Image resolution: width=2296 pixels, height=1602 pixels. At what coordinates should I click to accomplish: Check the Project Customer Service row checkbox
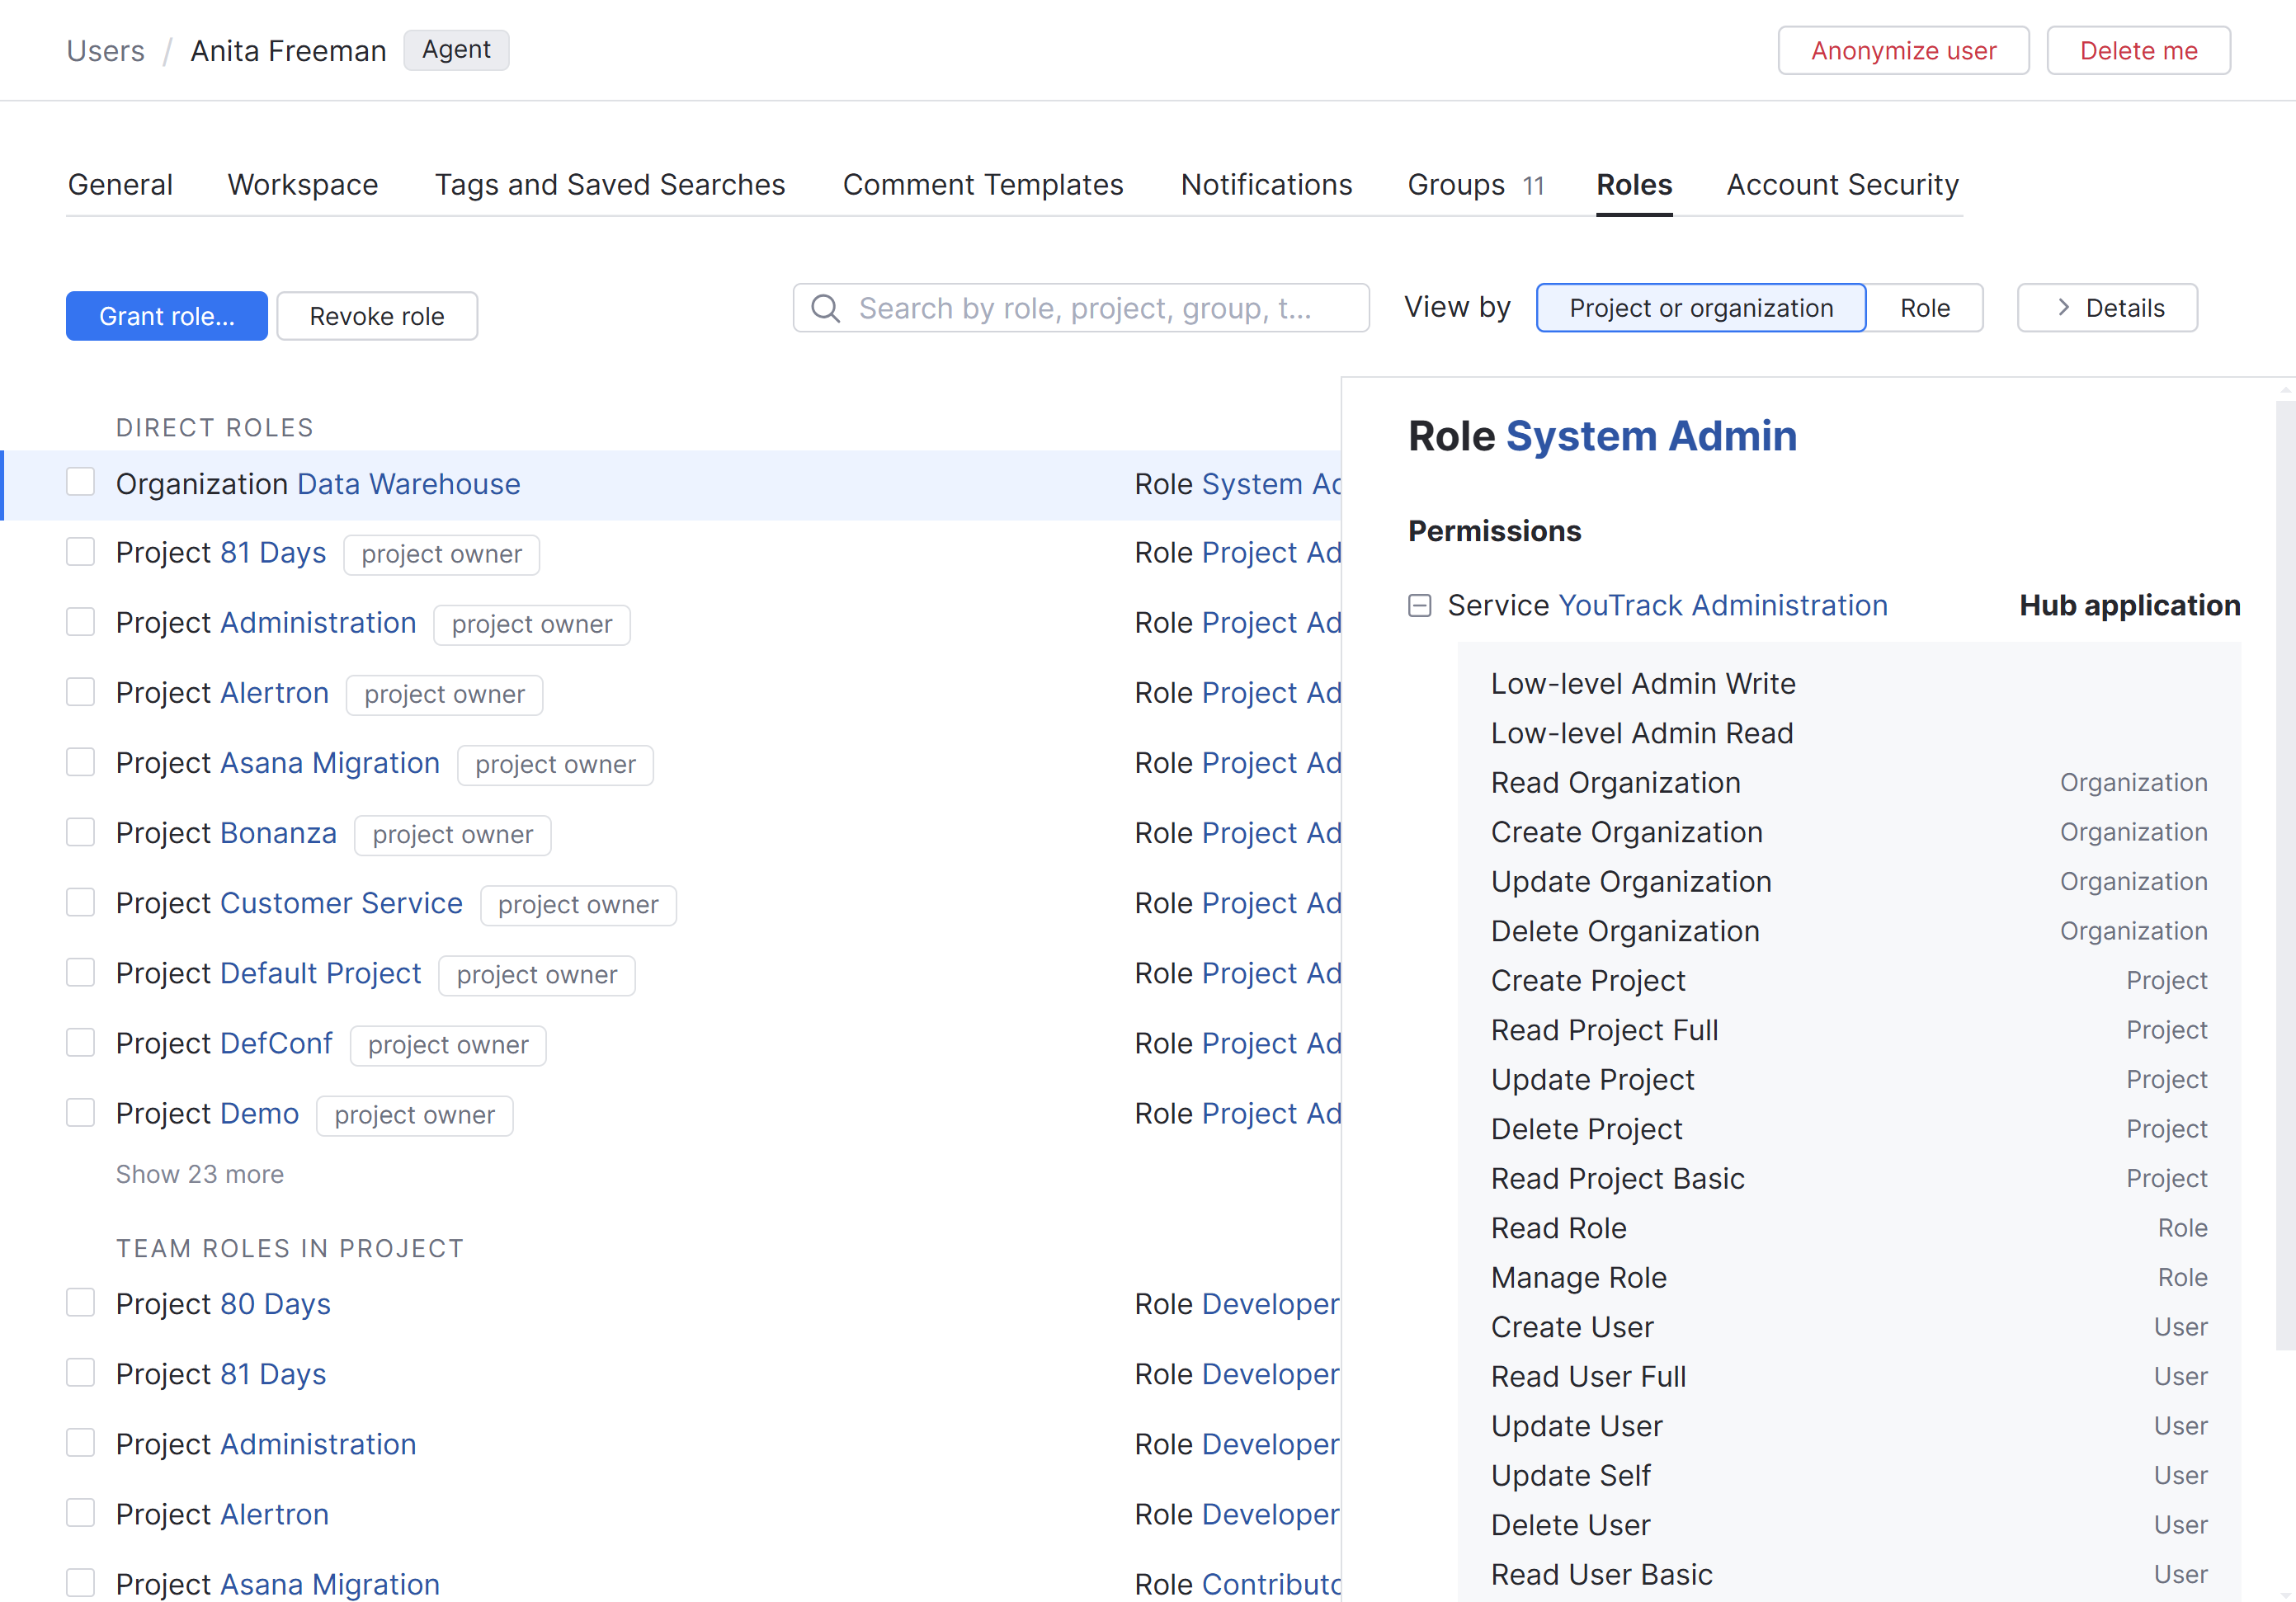80,902
